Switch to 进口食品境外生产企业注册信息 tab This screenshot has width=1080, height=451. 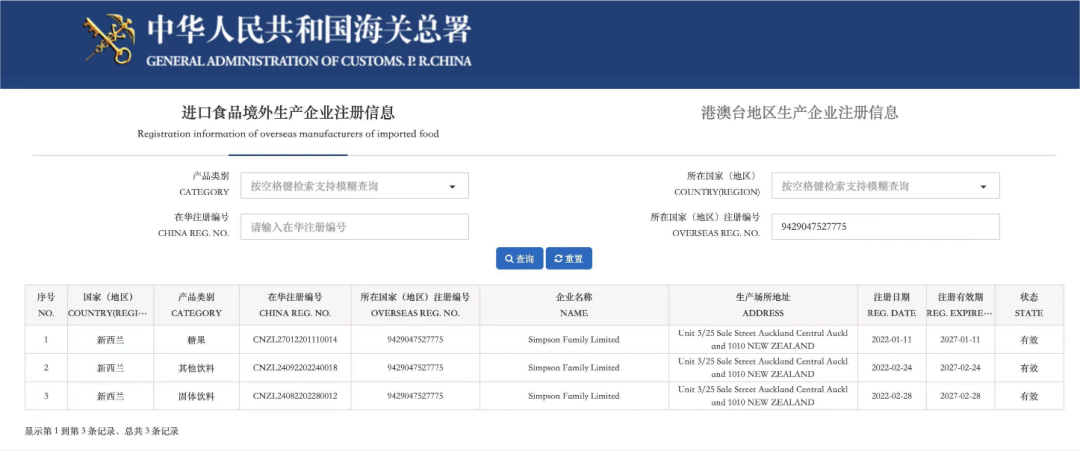point(288,121)
